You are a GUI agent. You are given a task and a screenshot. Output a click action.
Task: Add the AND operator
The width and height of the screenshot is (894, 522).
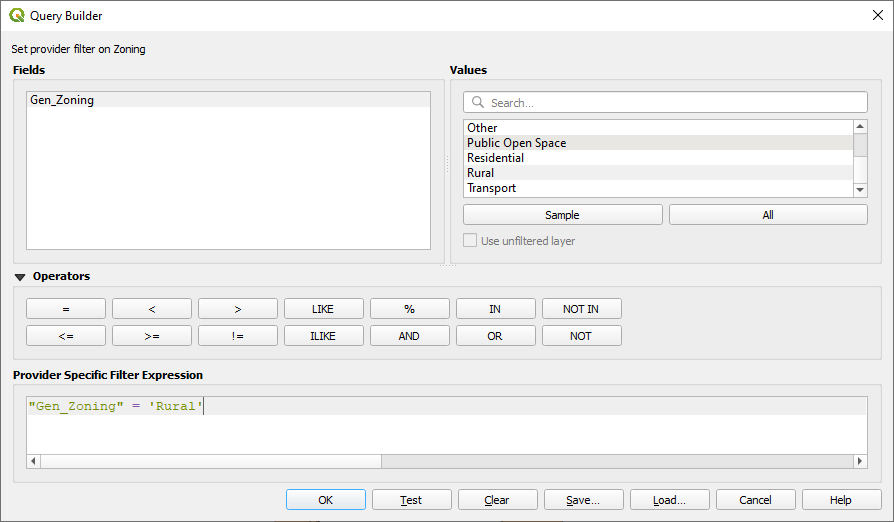click(409, 336)
